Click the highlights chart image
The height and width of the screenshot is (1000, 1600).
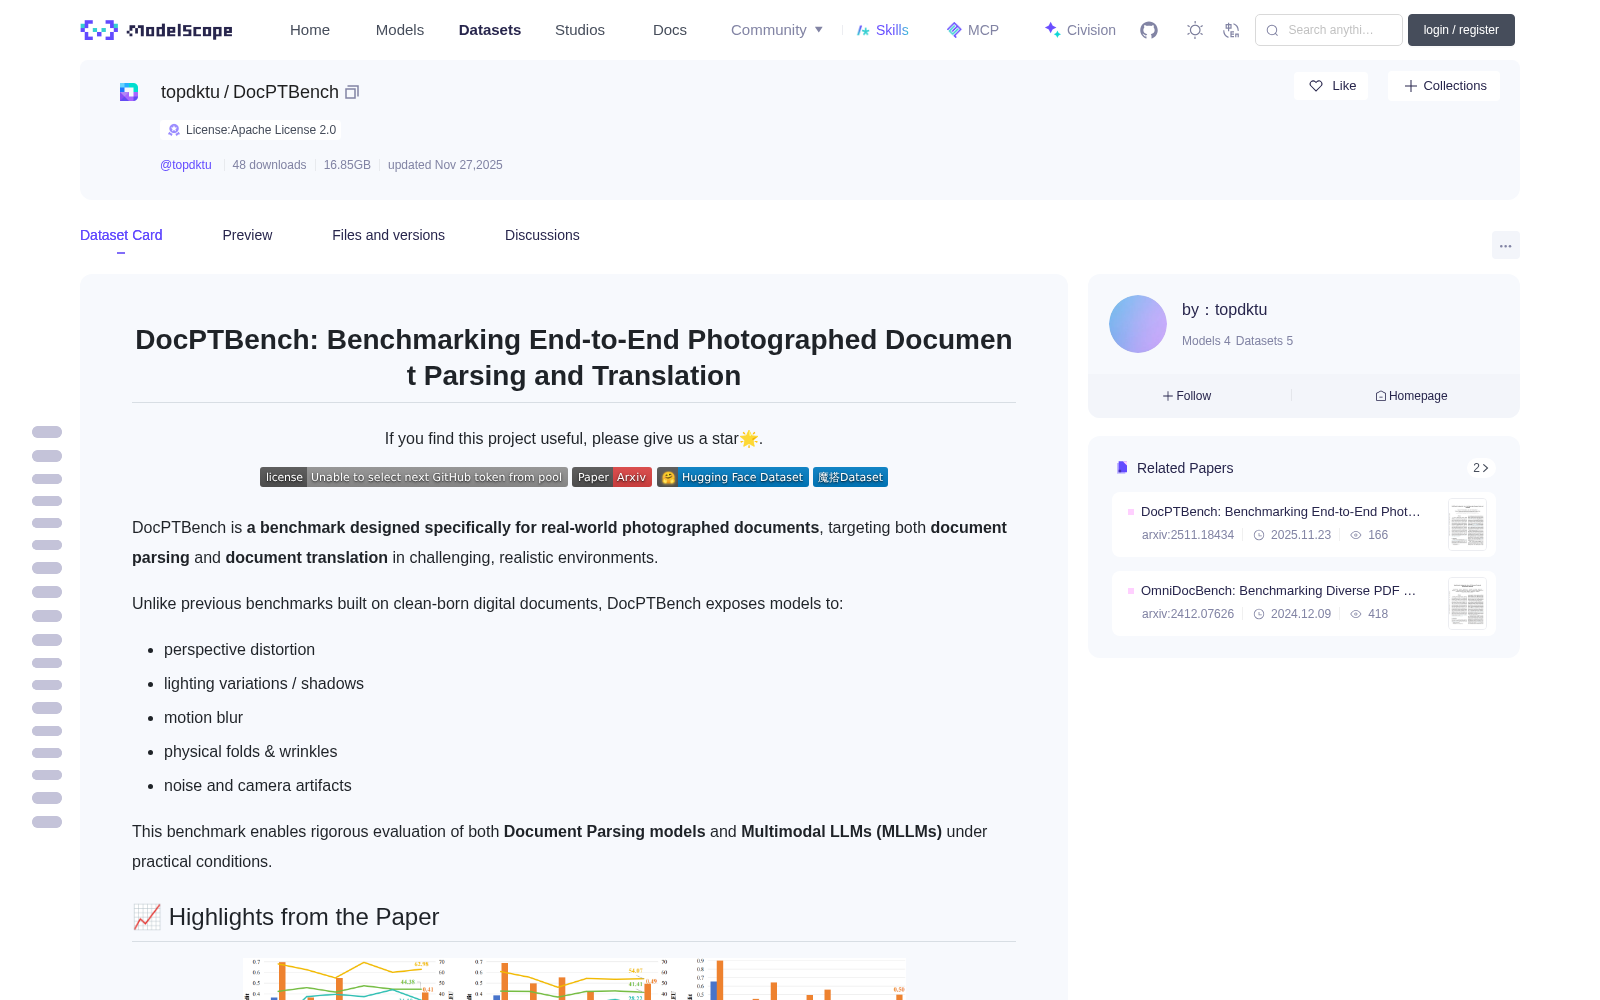tap(574, 979)
